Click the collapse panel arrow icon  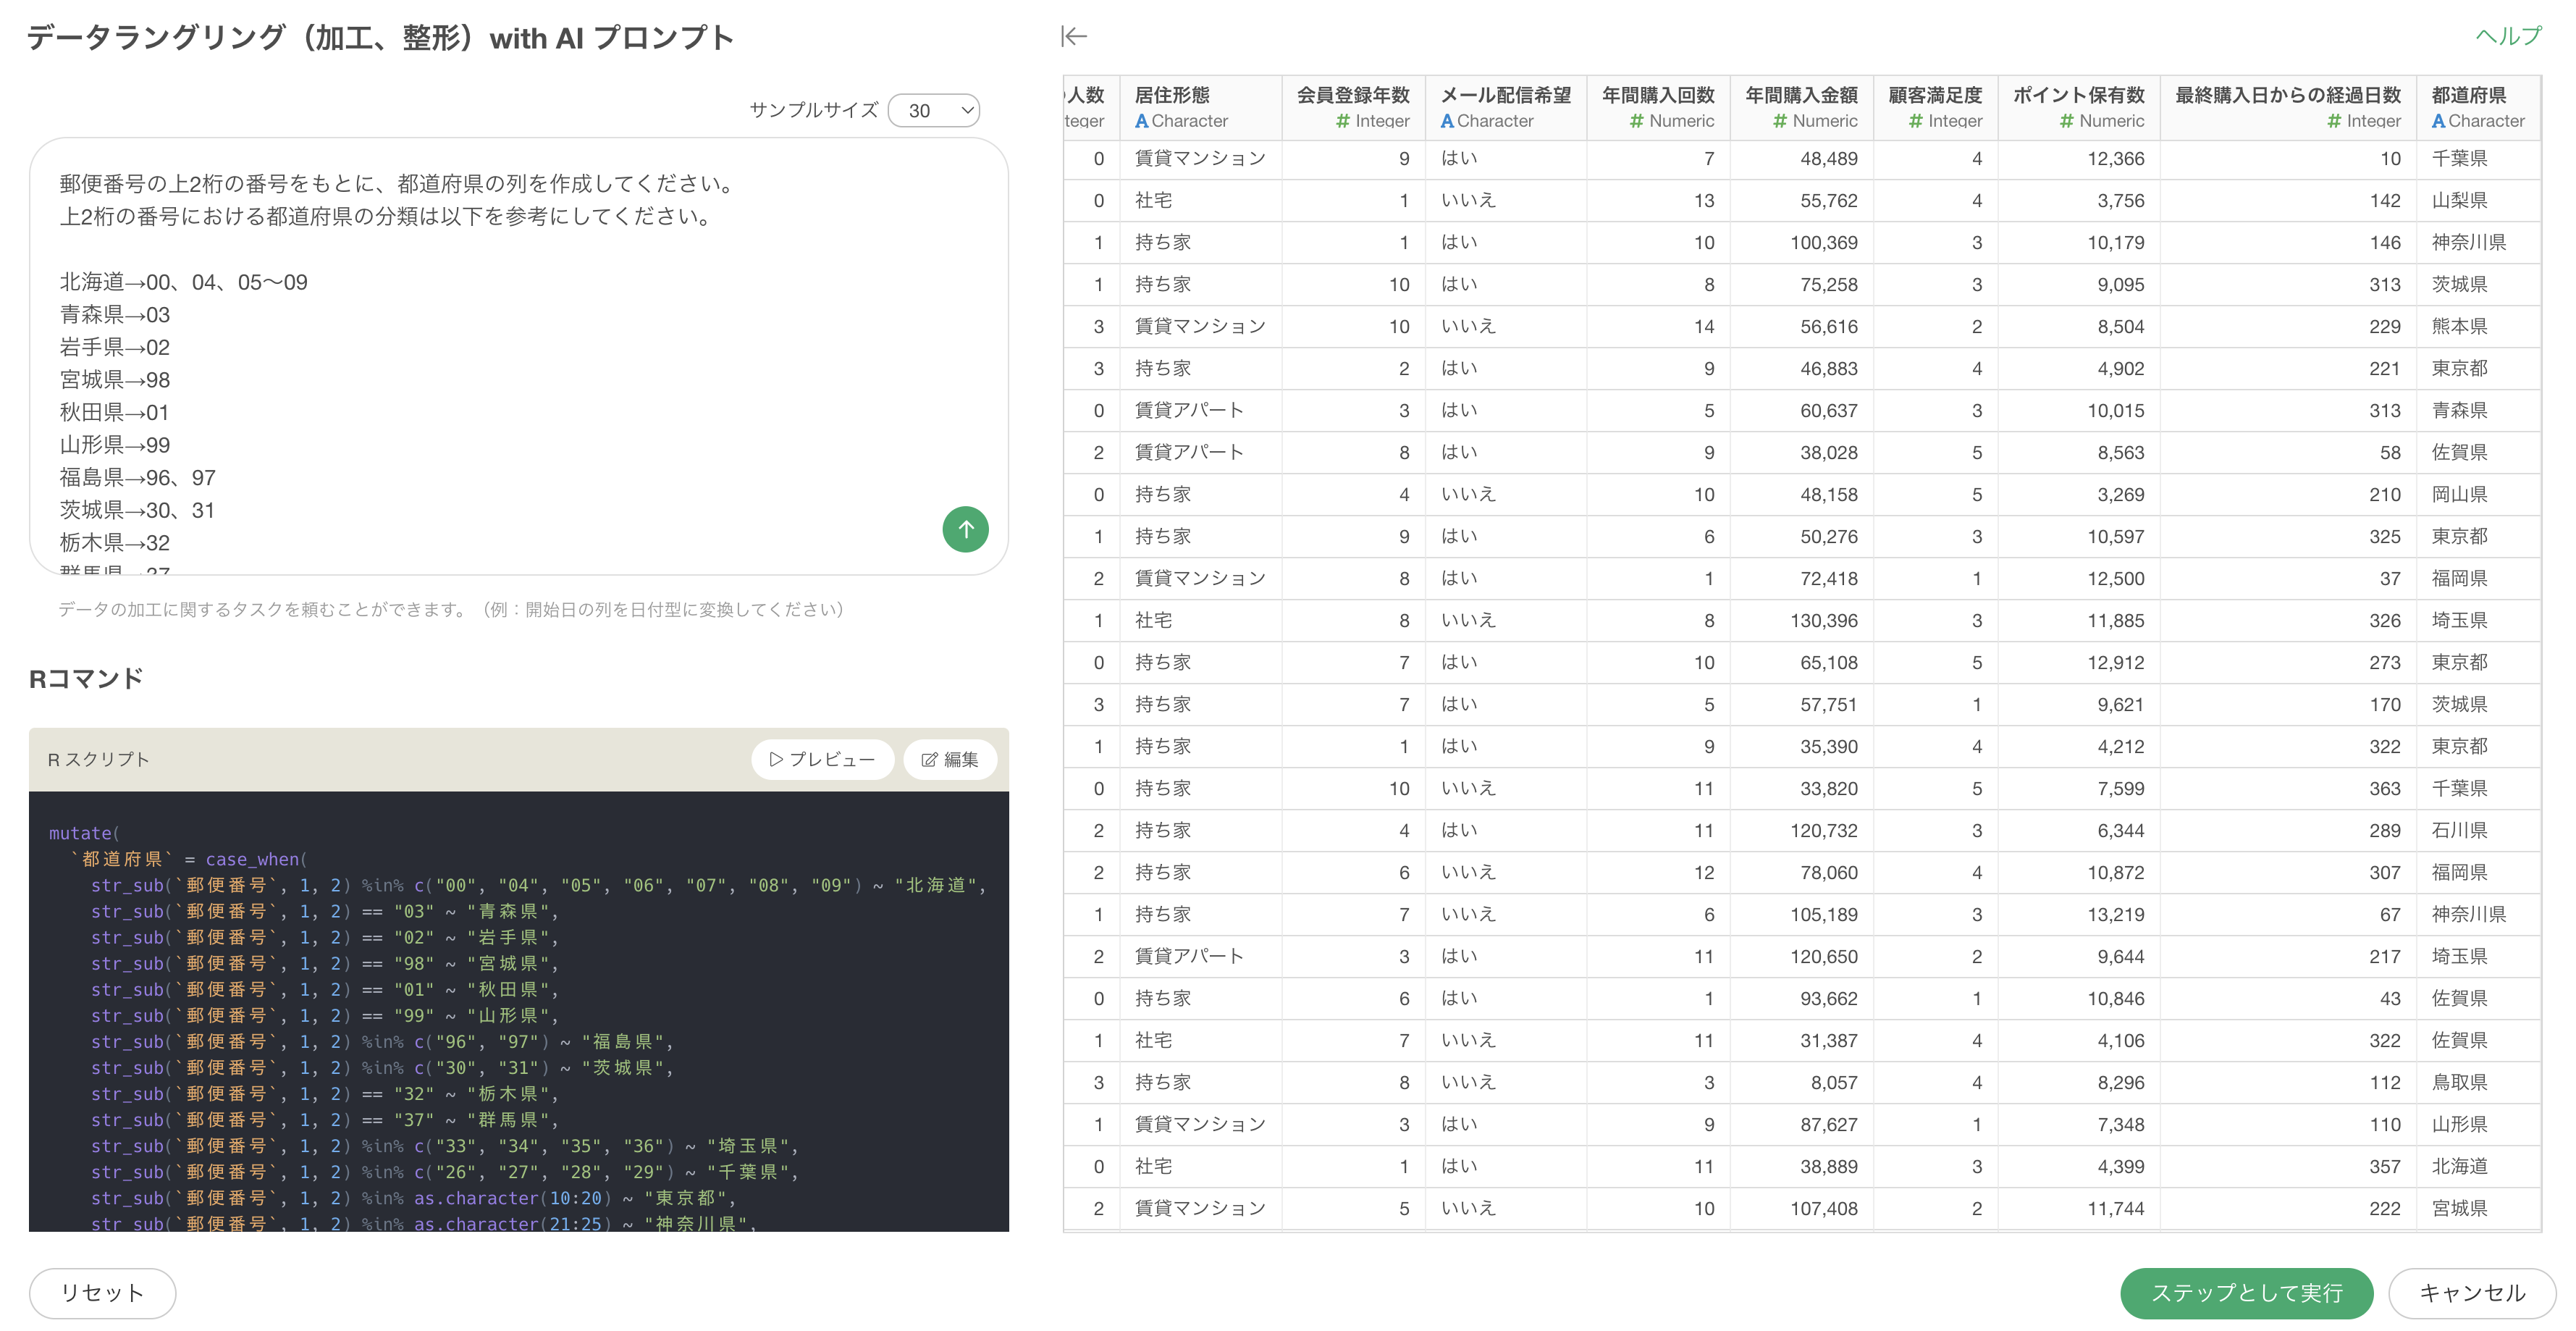click(1074, 37)
